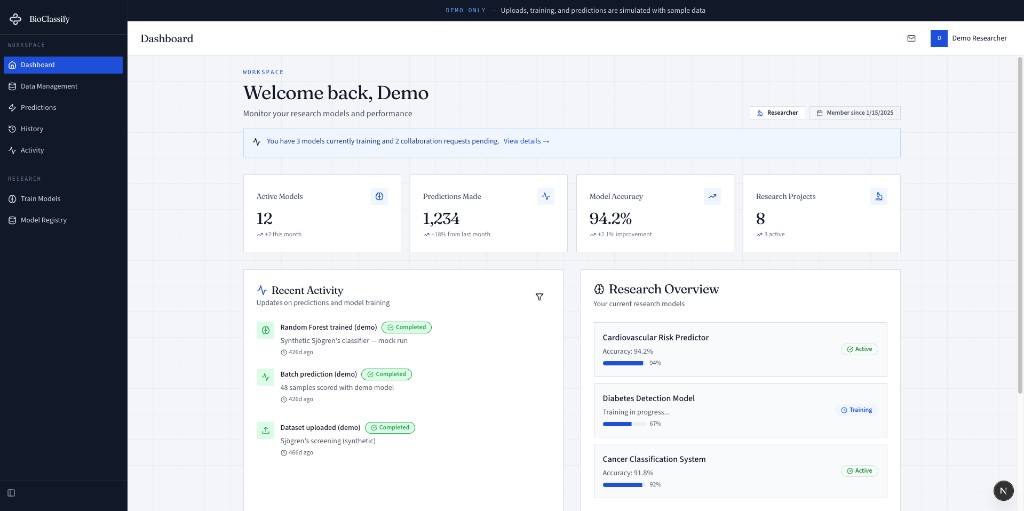This screenshot has width=1024, height=511.
Task: Click the Research Projects microscope icon
Action: [879, 196]
